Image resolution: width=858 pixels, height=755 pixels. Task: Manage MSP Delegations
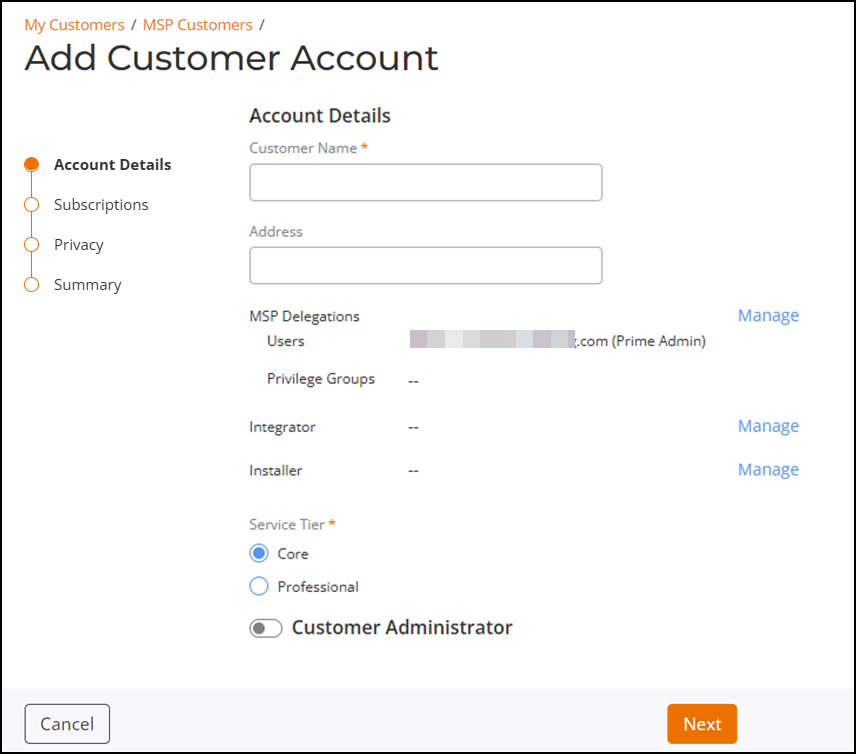(768, 316)
